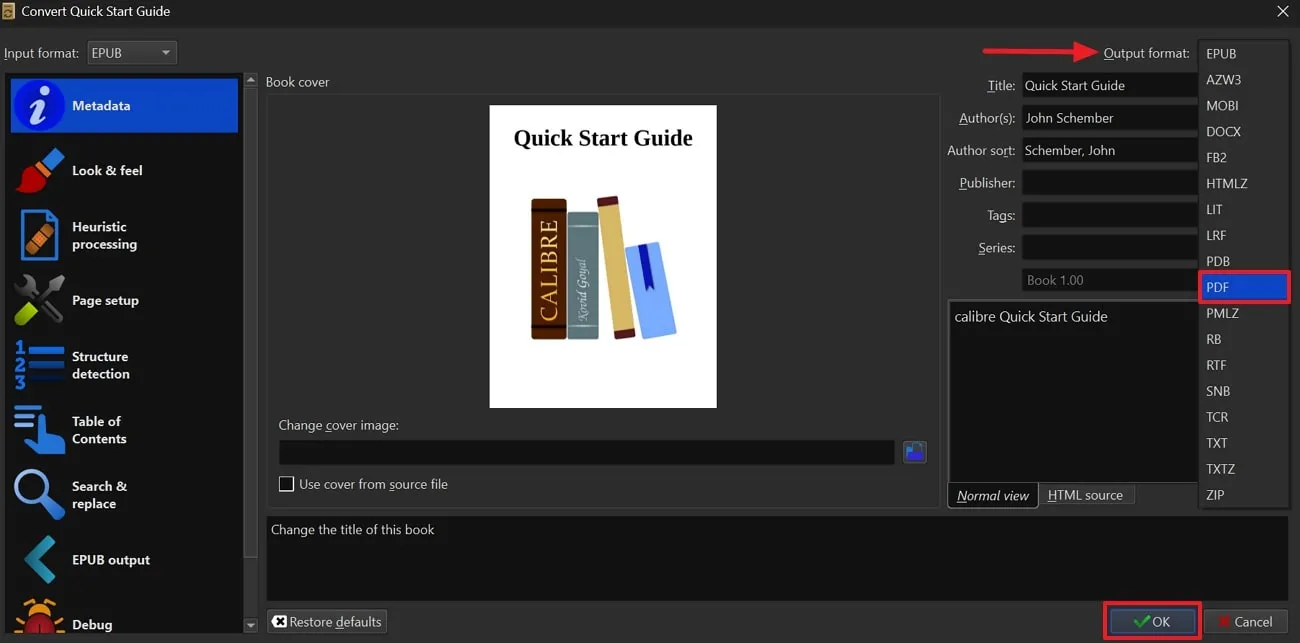1300x643 pixels.
Task: Open the Page setup settings
Action: (123, 300)
